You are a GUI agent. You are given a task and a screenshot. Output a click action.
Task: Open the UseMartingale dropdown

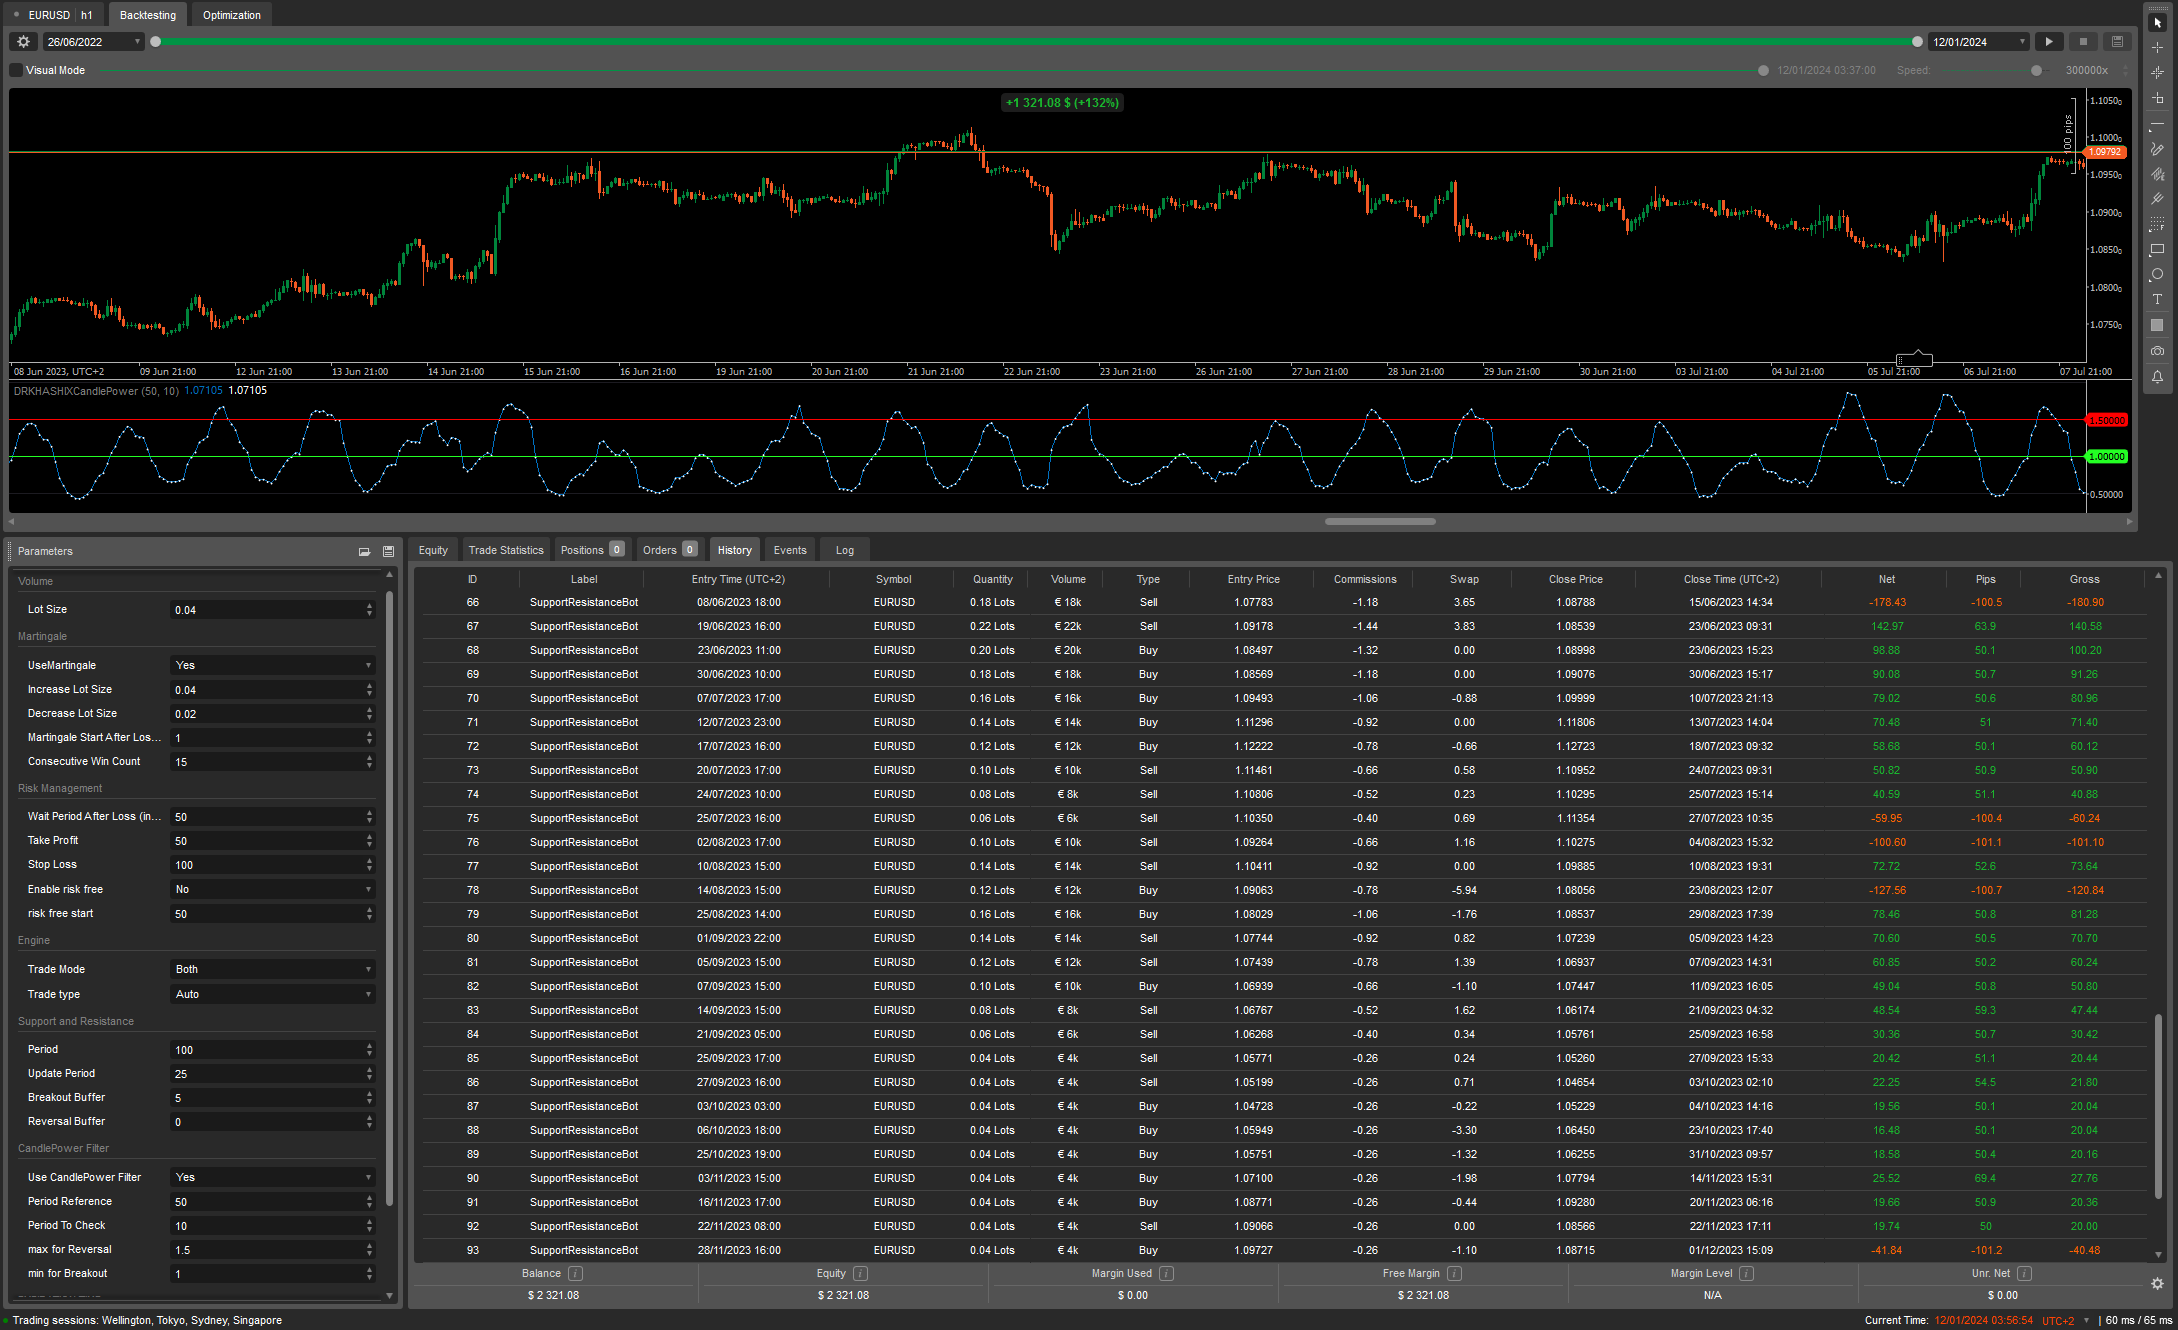tap(271, 664)
